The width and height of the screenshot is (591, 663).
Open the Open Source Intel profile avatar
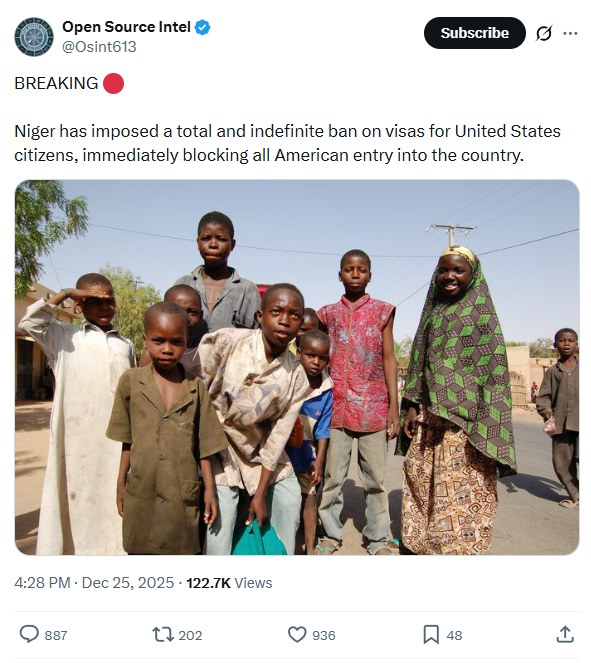34,37
